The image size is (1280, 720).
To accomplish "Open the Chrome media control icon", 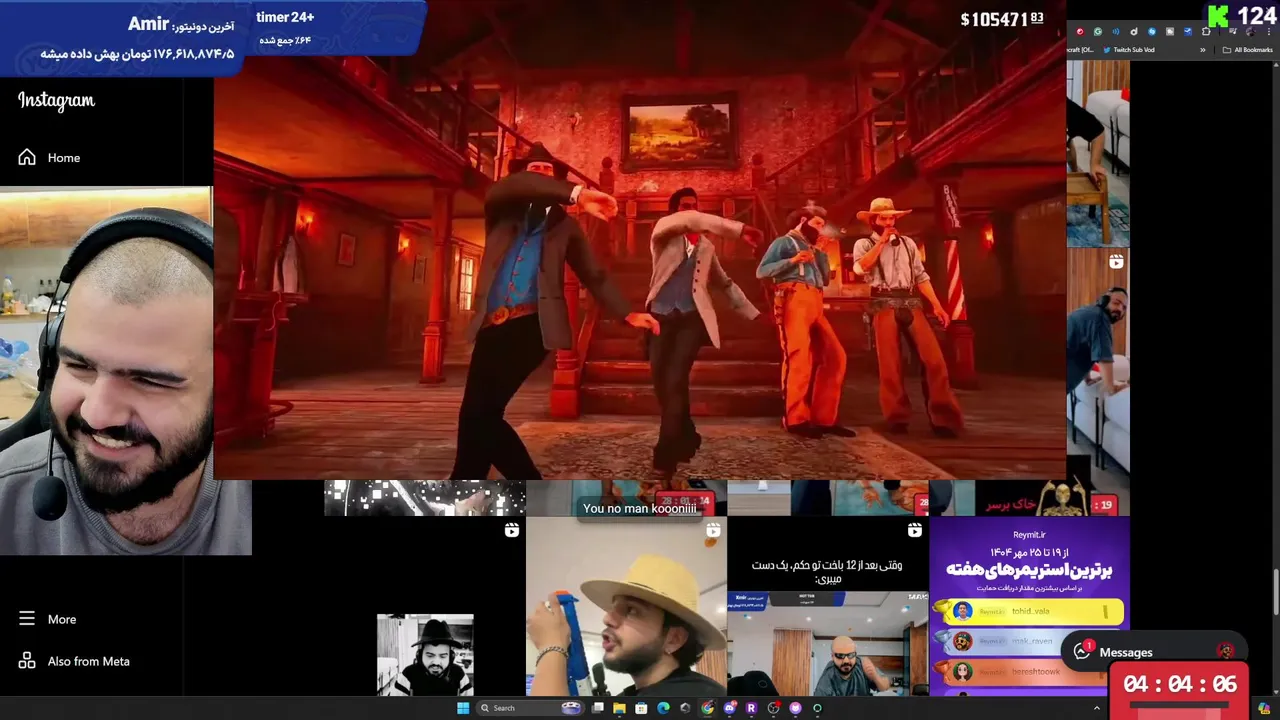I will pyautogui.click(x=1232, y=32).
